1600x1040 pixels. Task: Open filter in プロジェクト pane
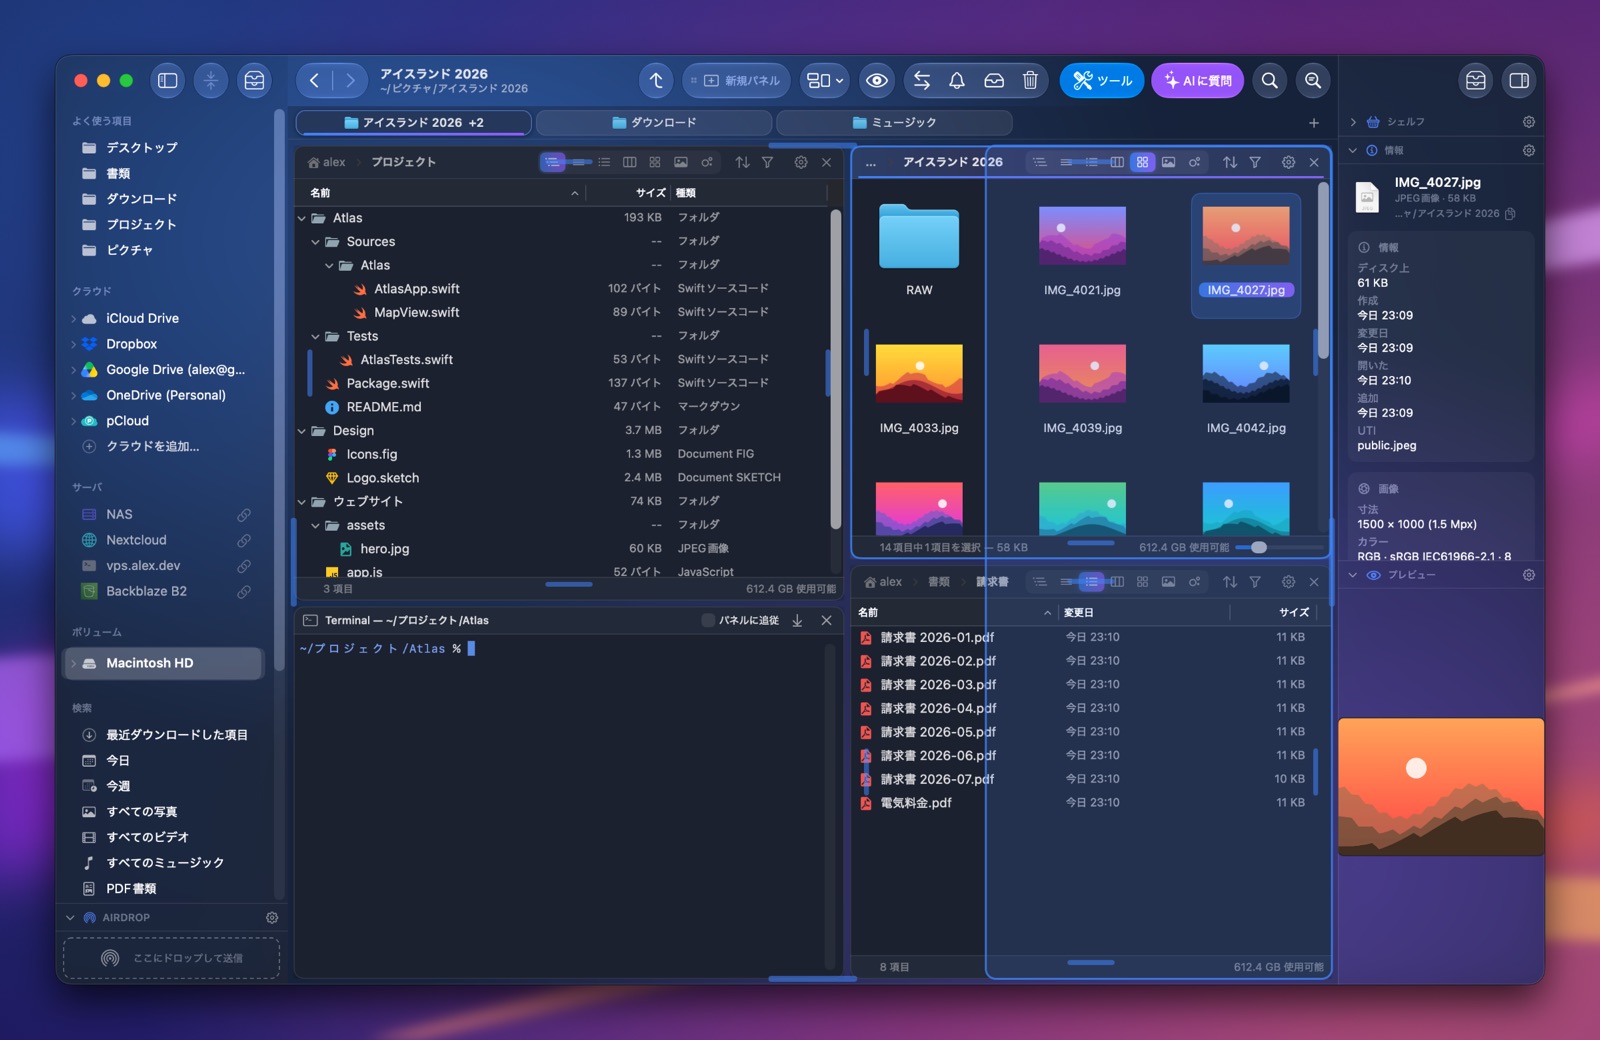[x=767, y=162]
